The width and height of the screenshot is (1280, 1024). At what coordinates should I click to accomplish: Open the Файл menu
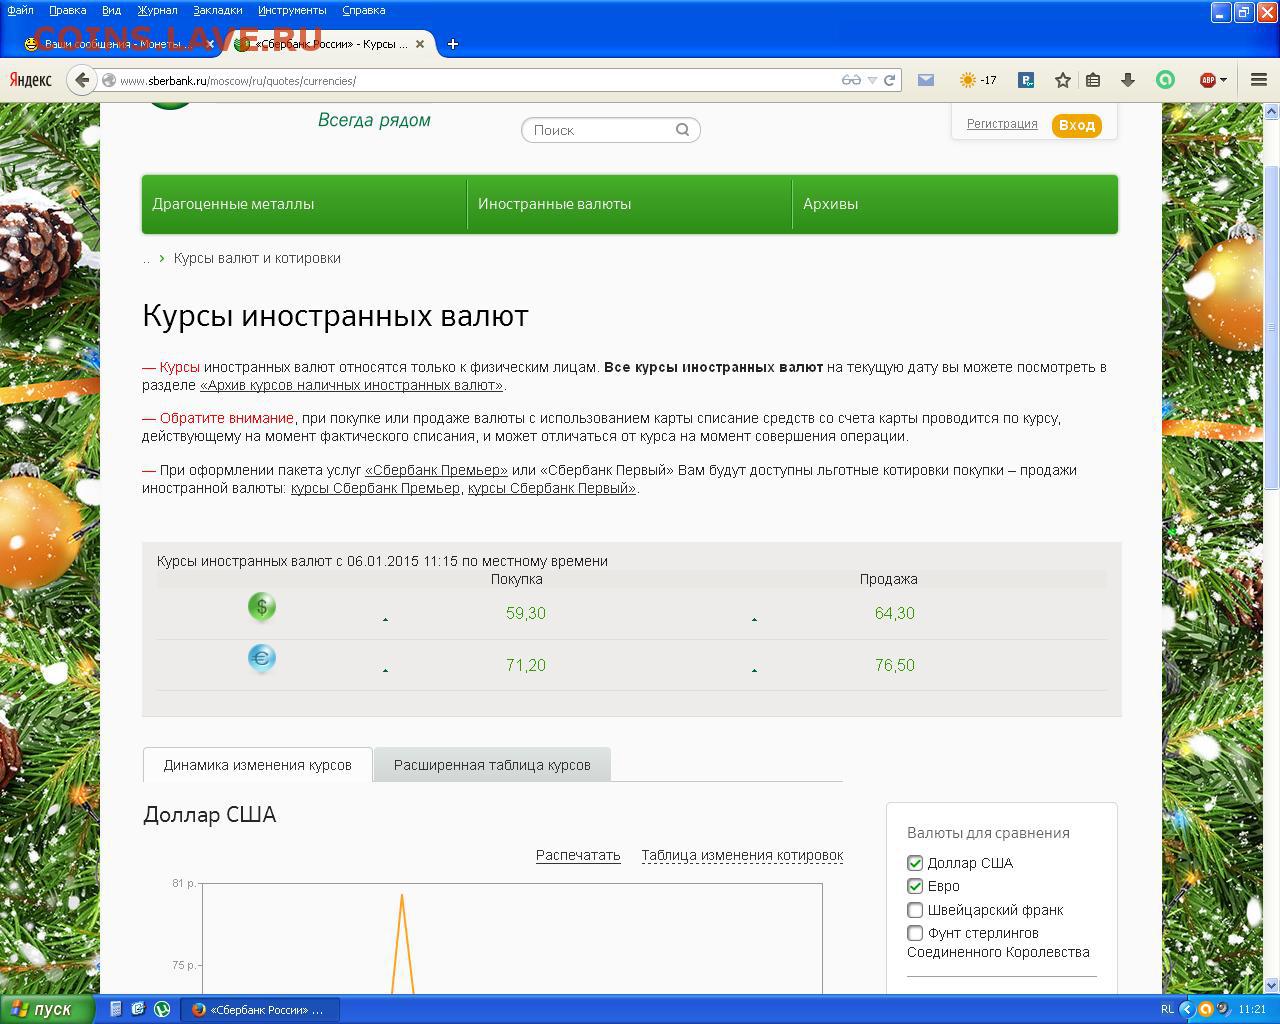pos(20,10)
